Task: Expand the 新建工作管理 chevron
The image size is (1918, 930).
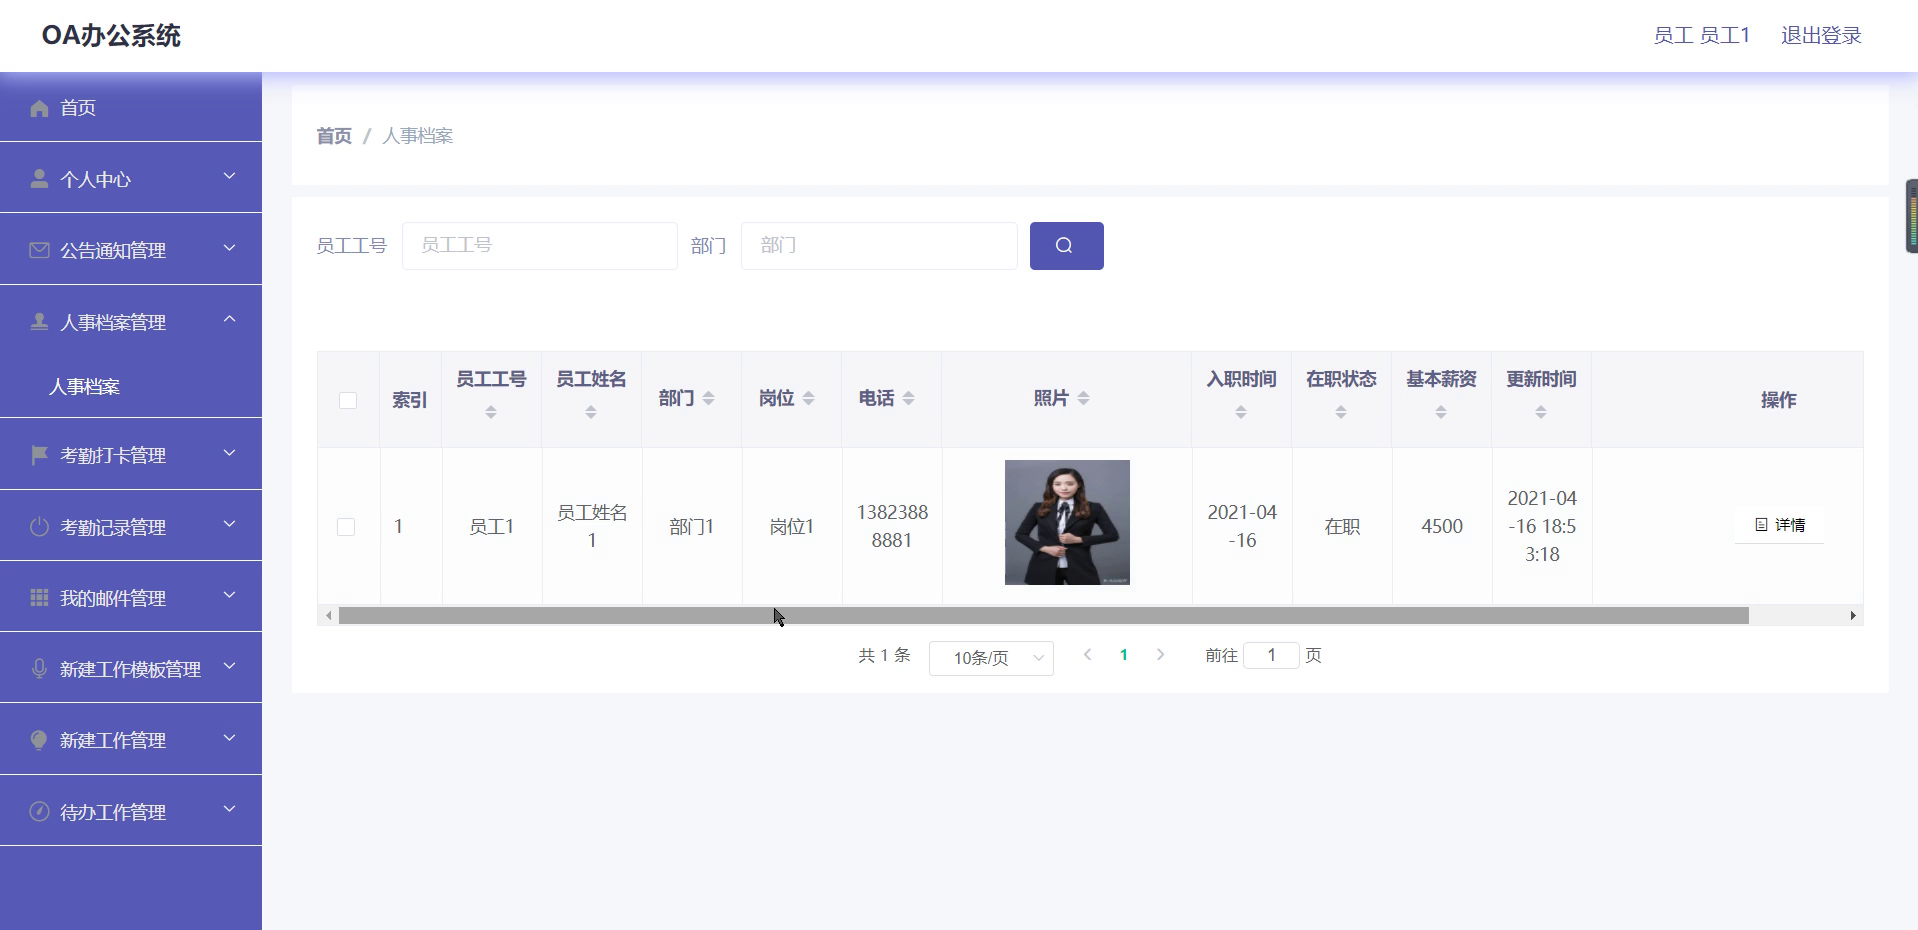Action: tap(229, 737)
